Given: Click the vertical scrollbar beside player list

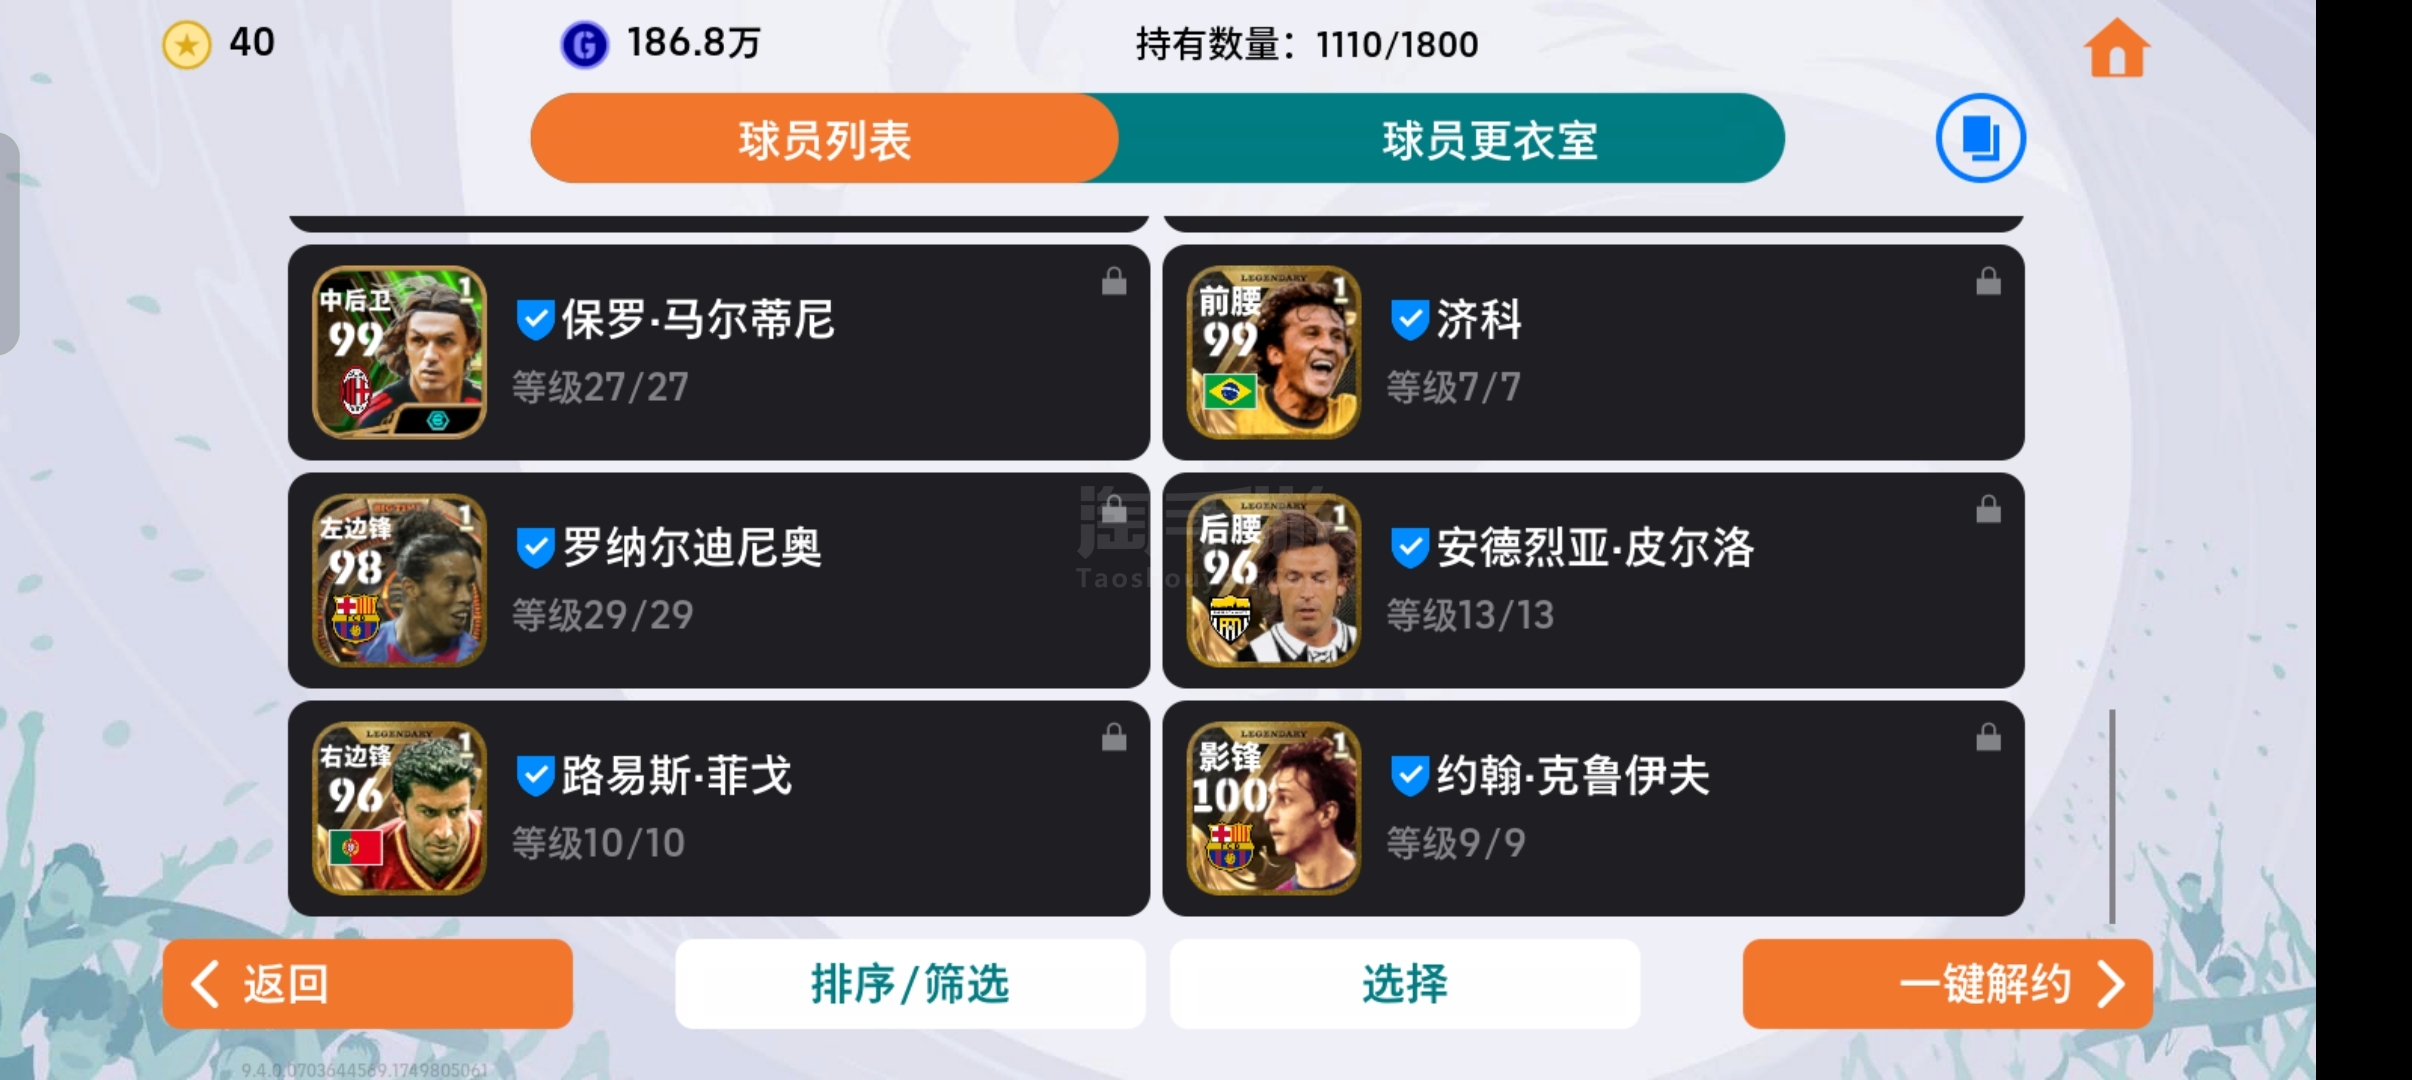Looking at the screenshot, I should (x=2111, y=816).
